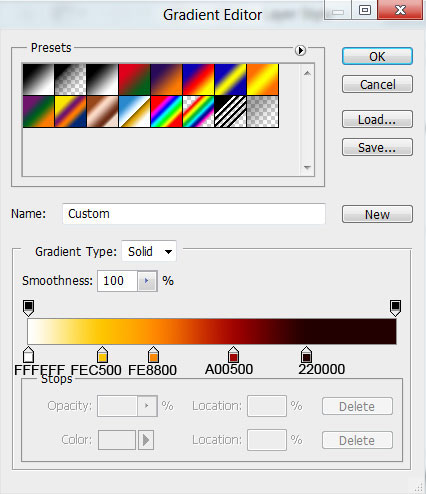Select the Violet, Green, Orange preset
Viewport: 426px width, 494px height.
pos(38,112)
